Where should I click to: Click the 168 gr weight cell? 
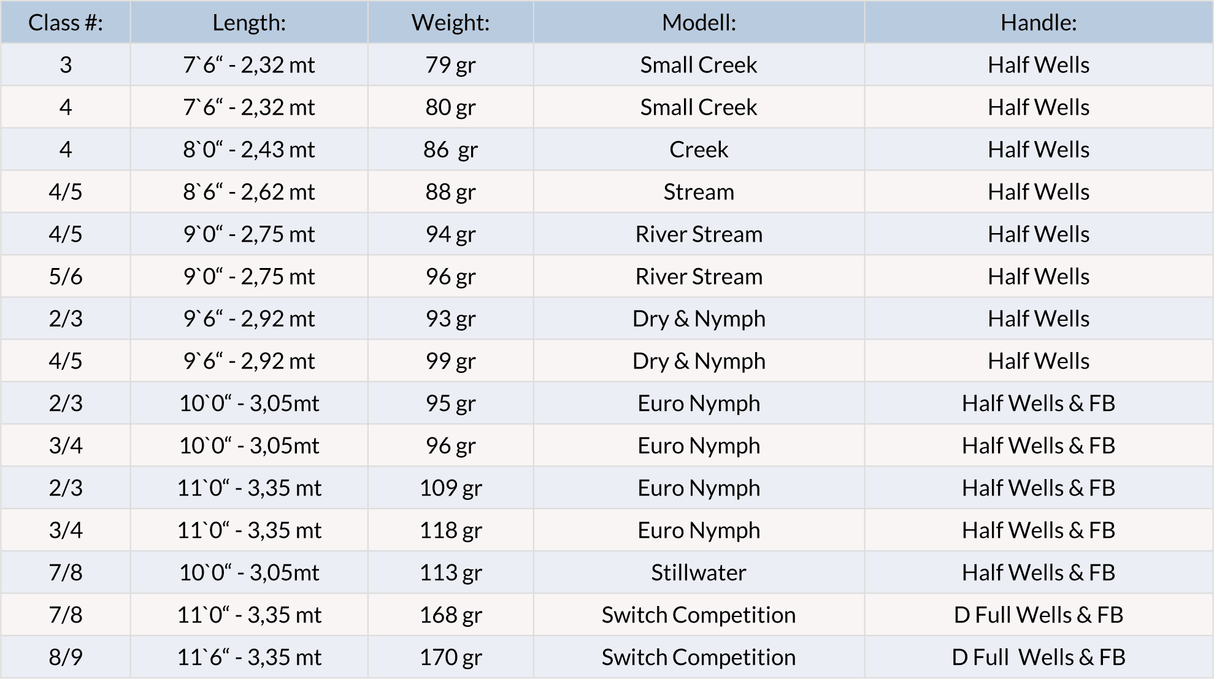pyautogui.click(x=450, y=615)
